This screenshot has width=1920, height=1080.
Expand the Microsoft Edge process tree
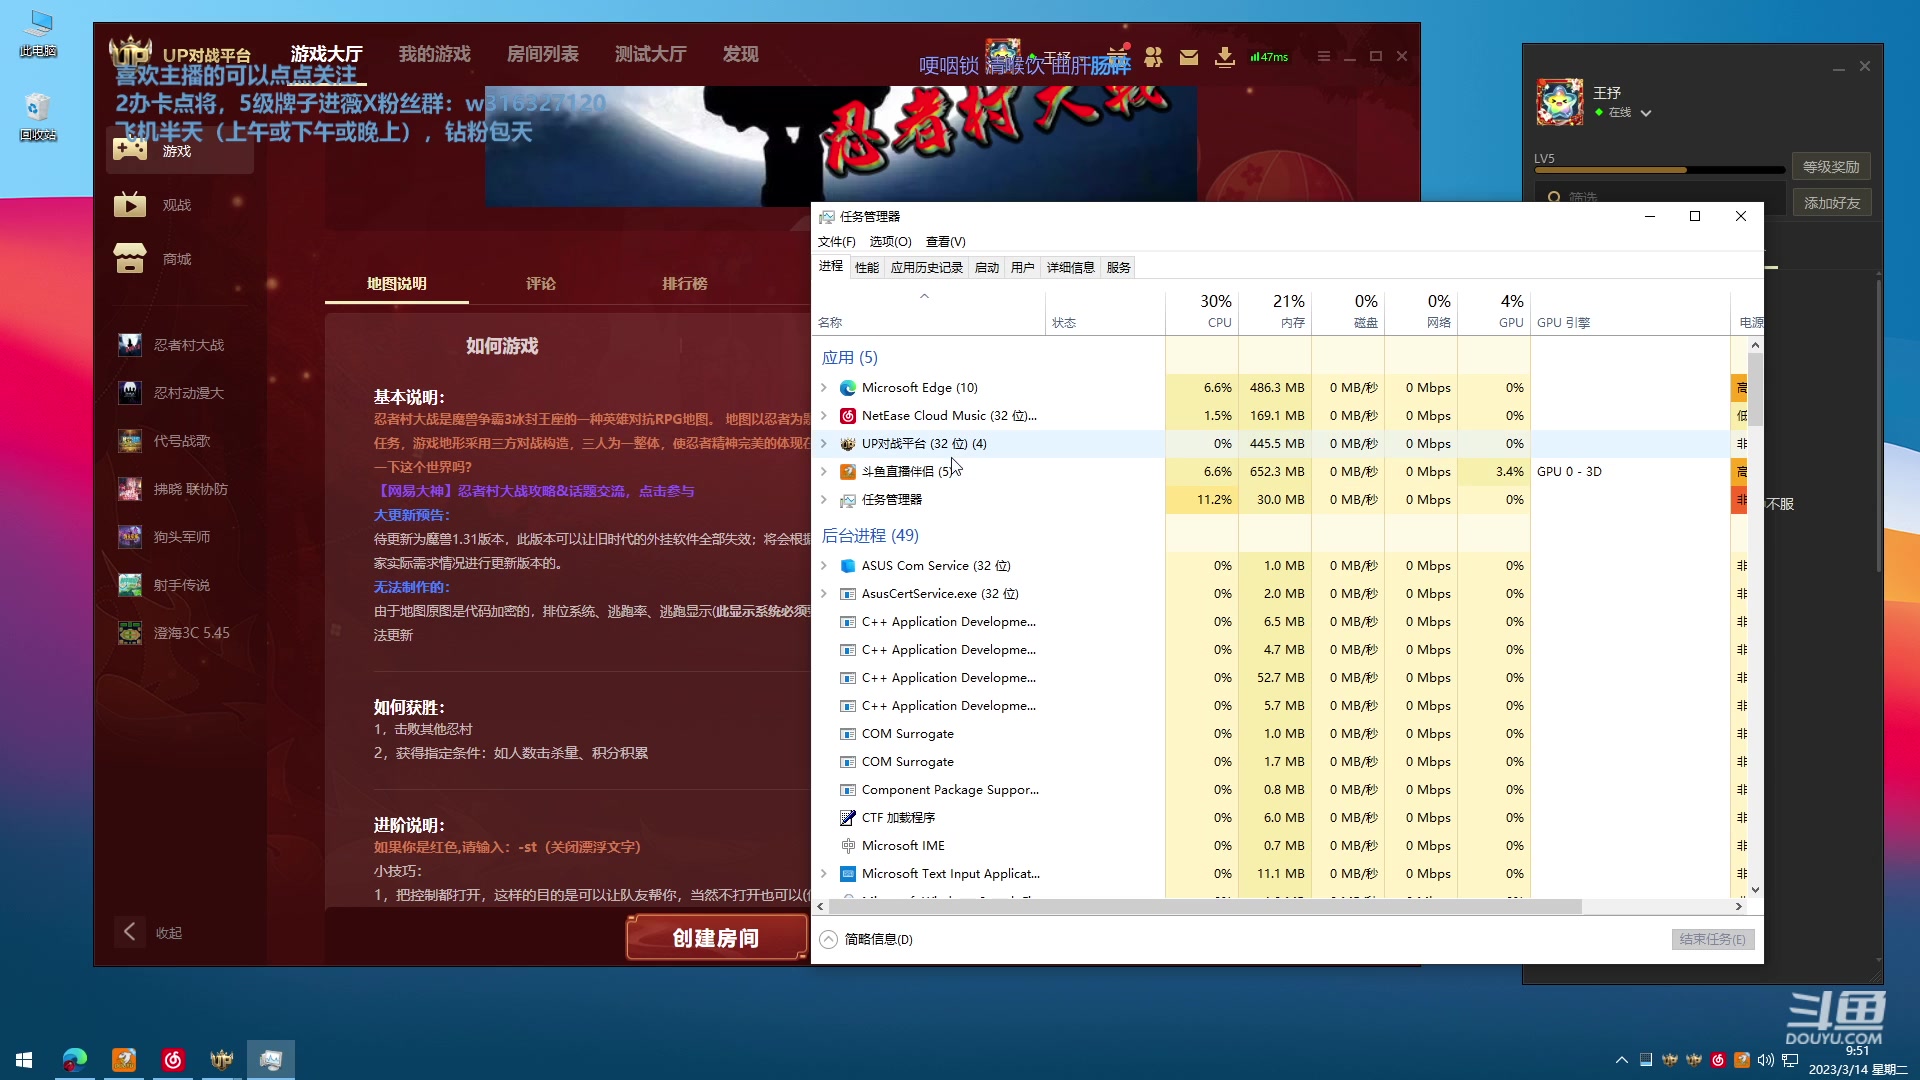click(x=824, y=386)
